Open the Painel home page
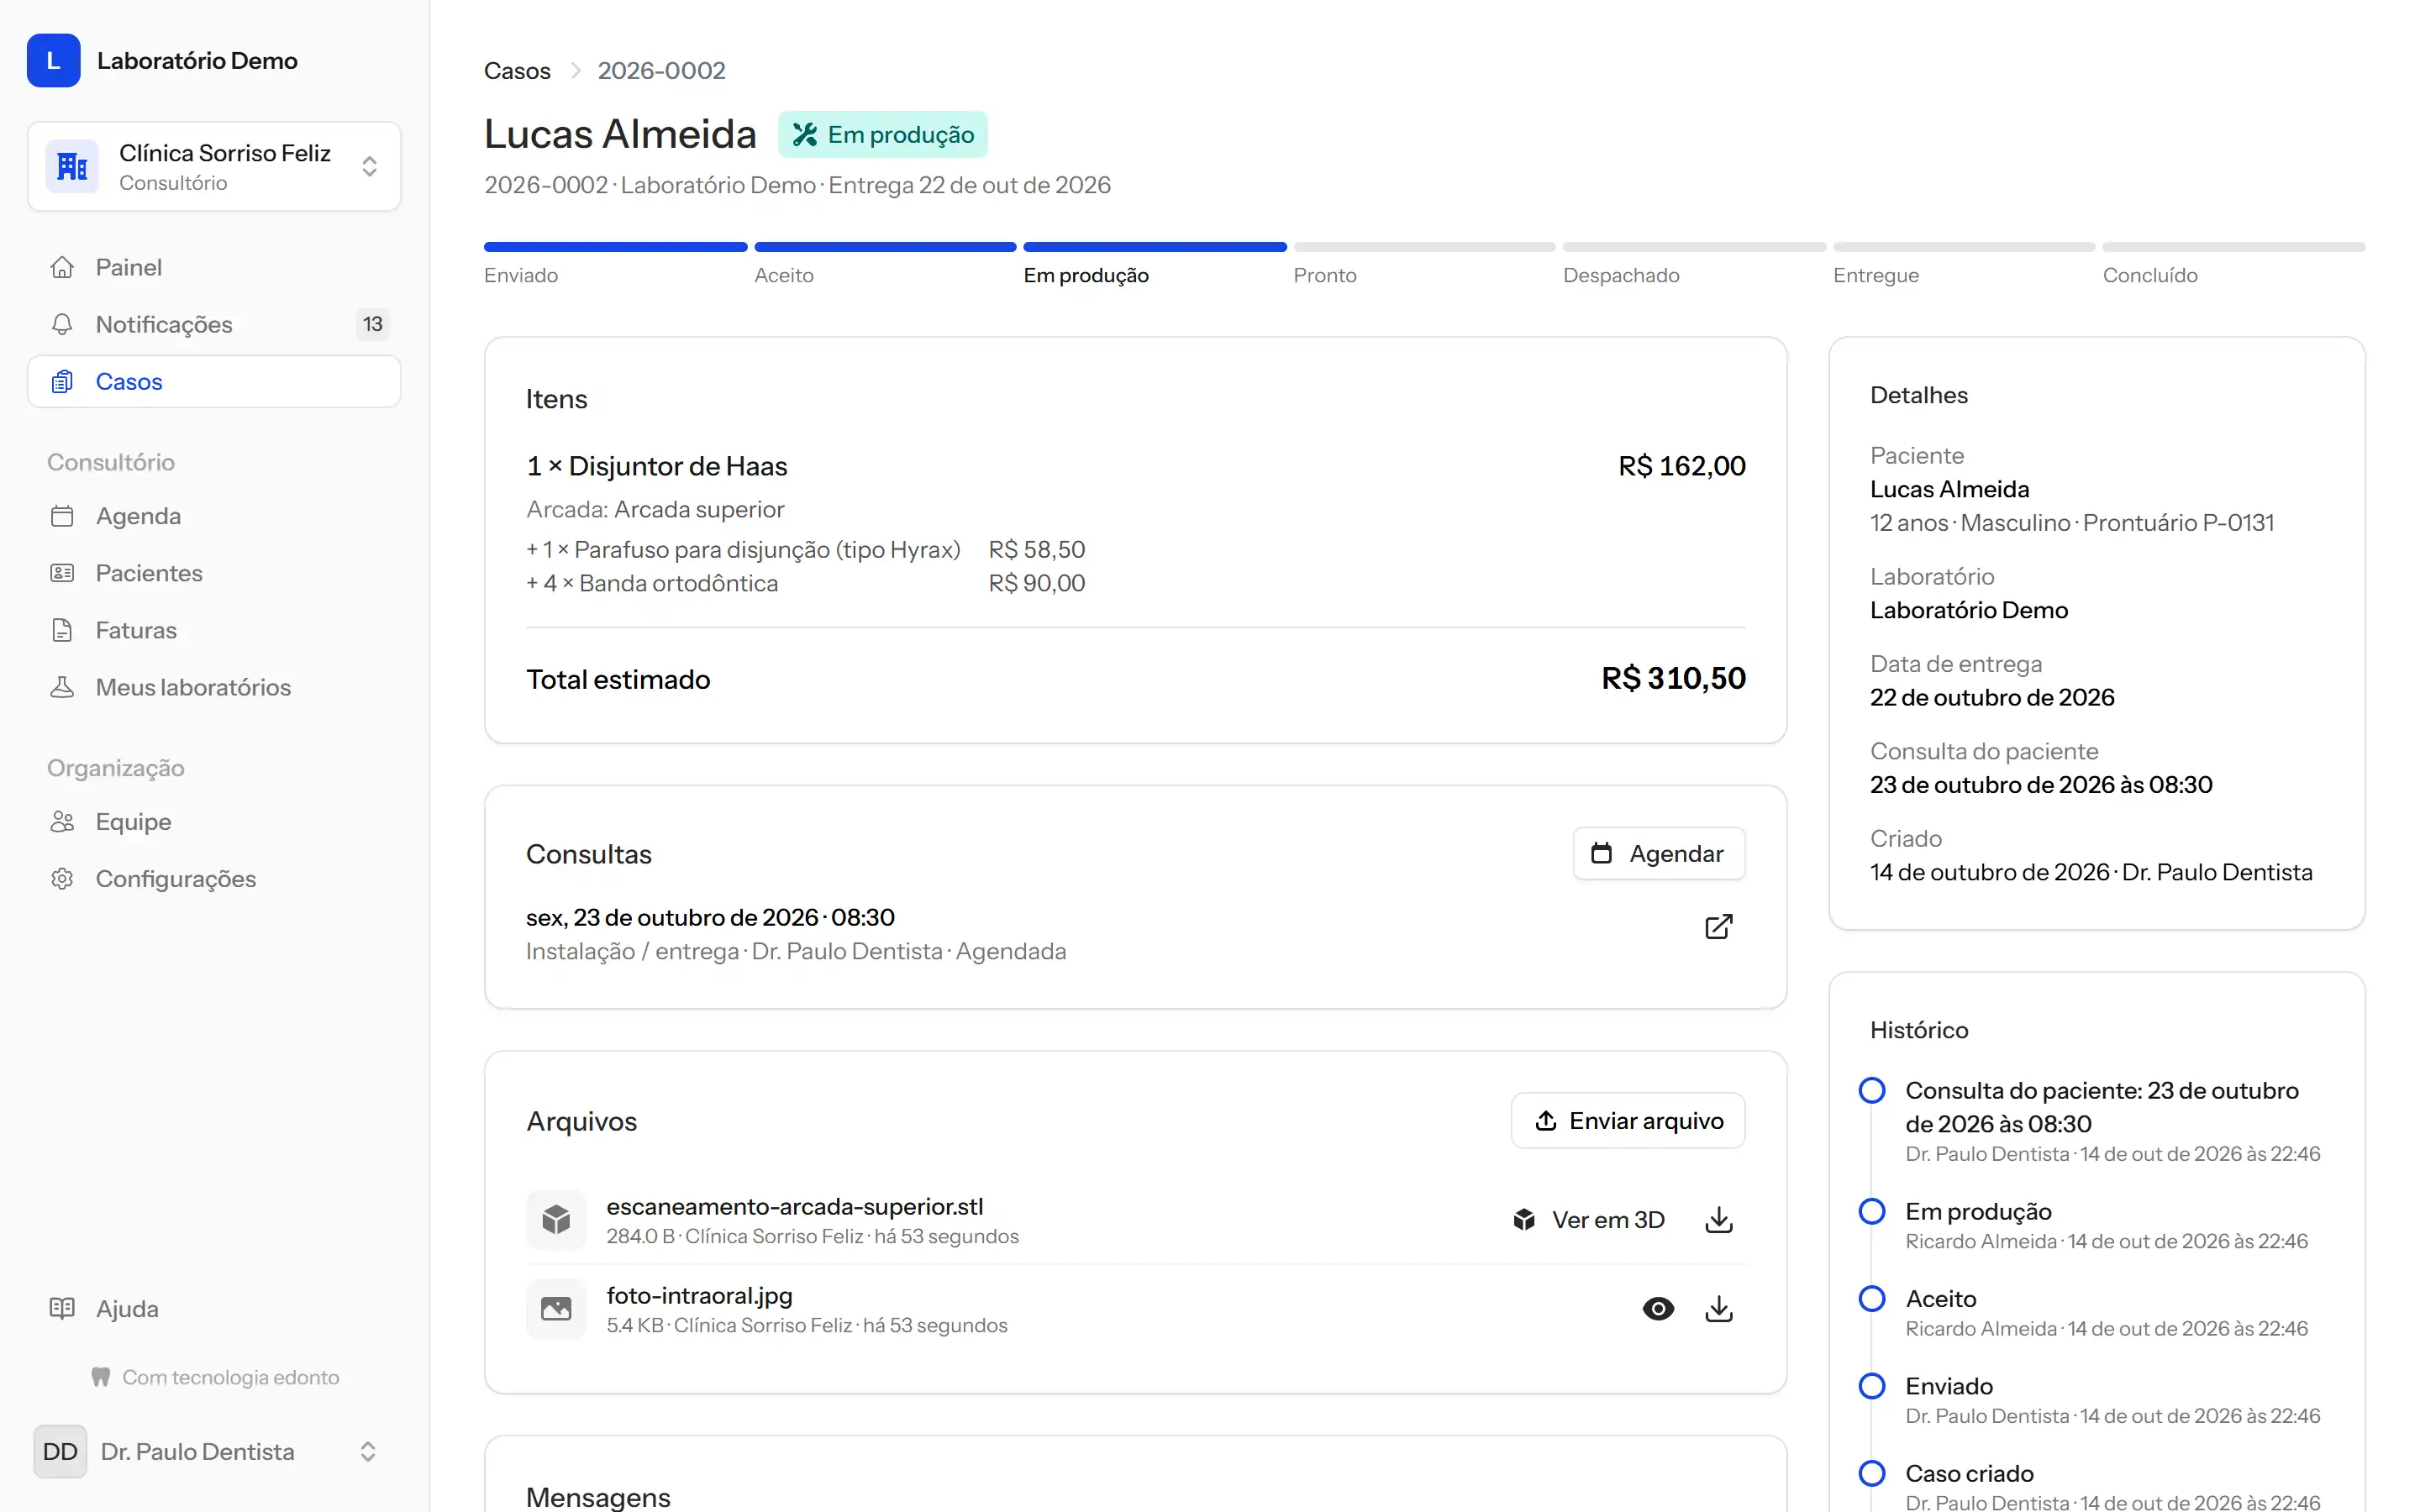The height and width of the screenshot is (1512, 2420). tap(214, 267)
